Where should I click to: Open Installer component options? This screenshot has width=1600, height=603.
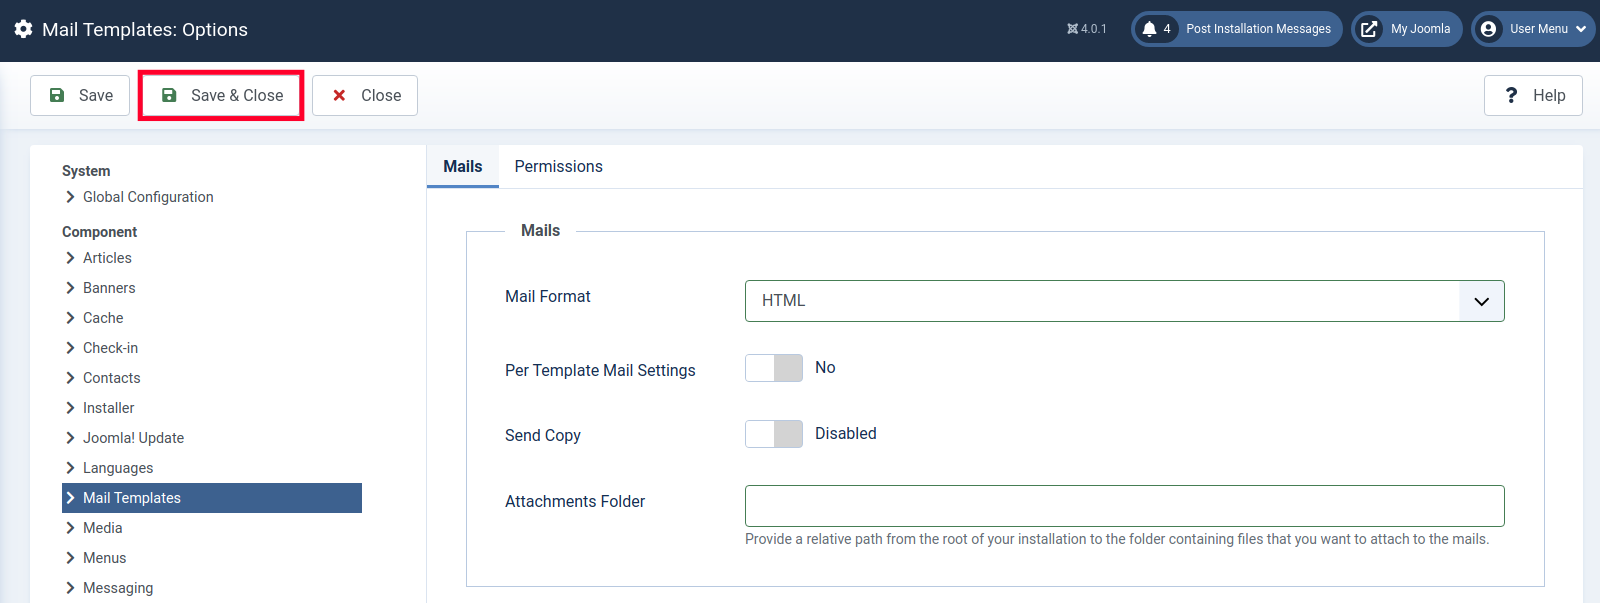click(x=108, y=408)
